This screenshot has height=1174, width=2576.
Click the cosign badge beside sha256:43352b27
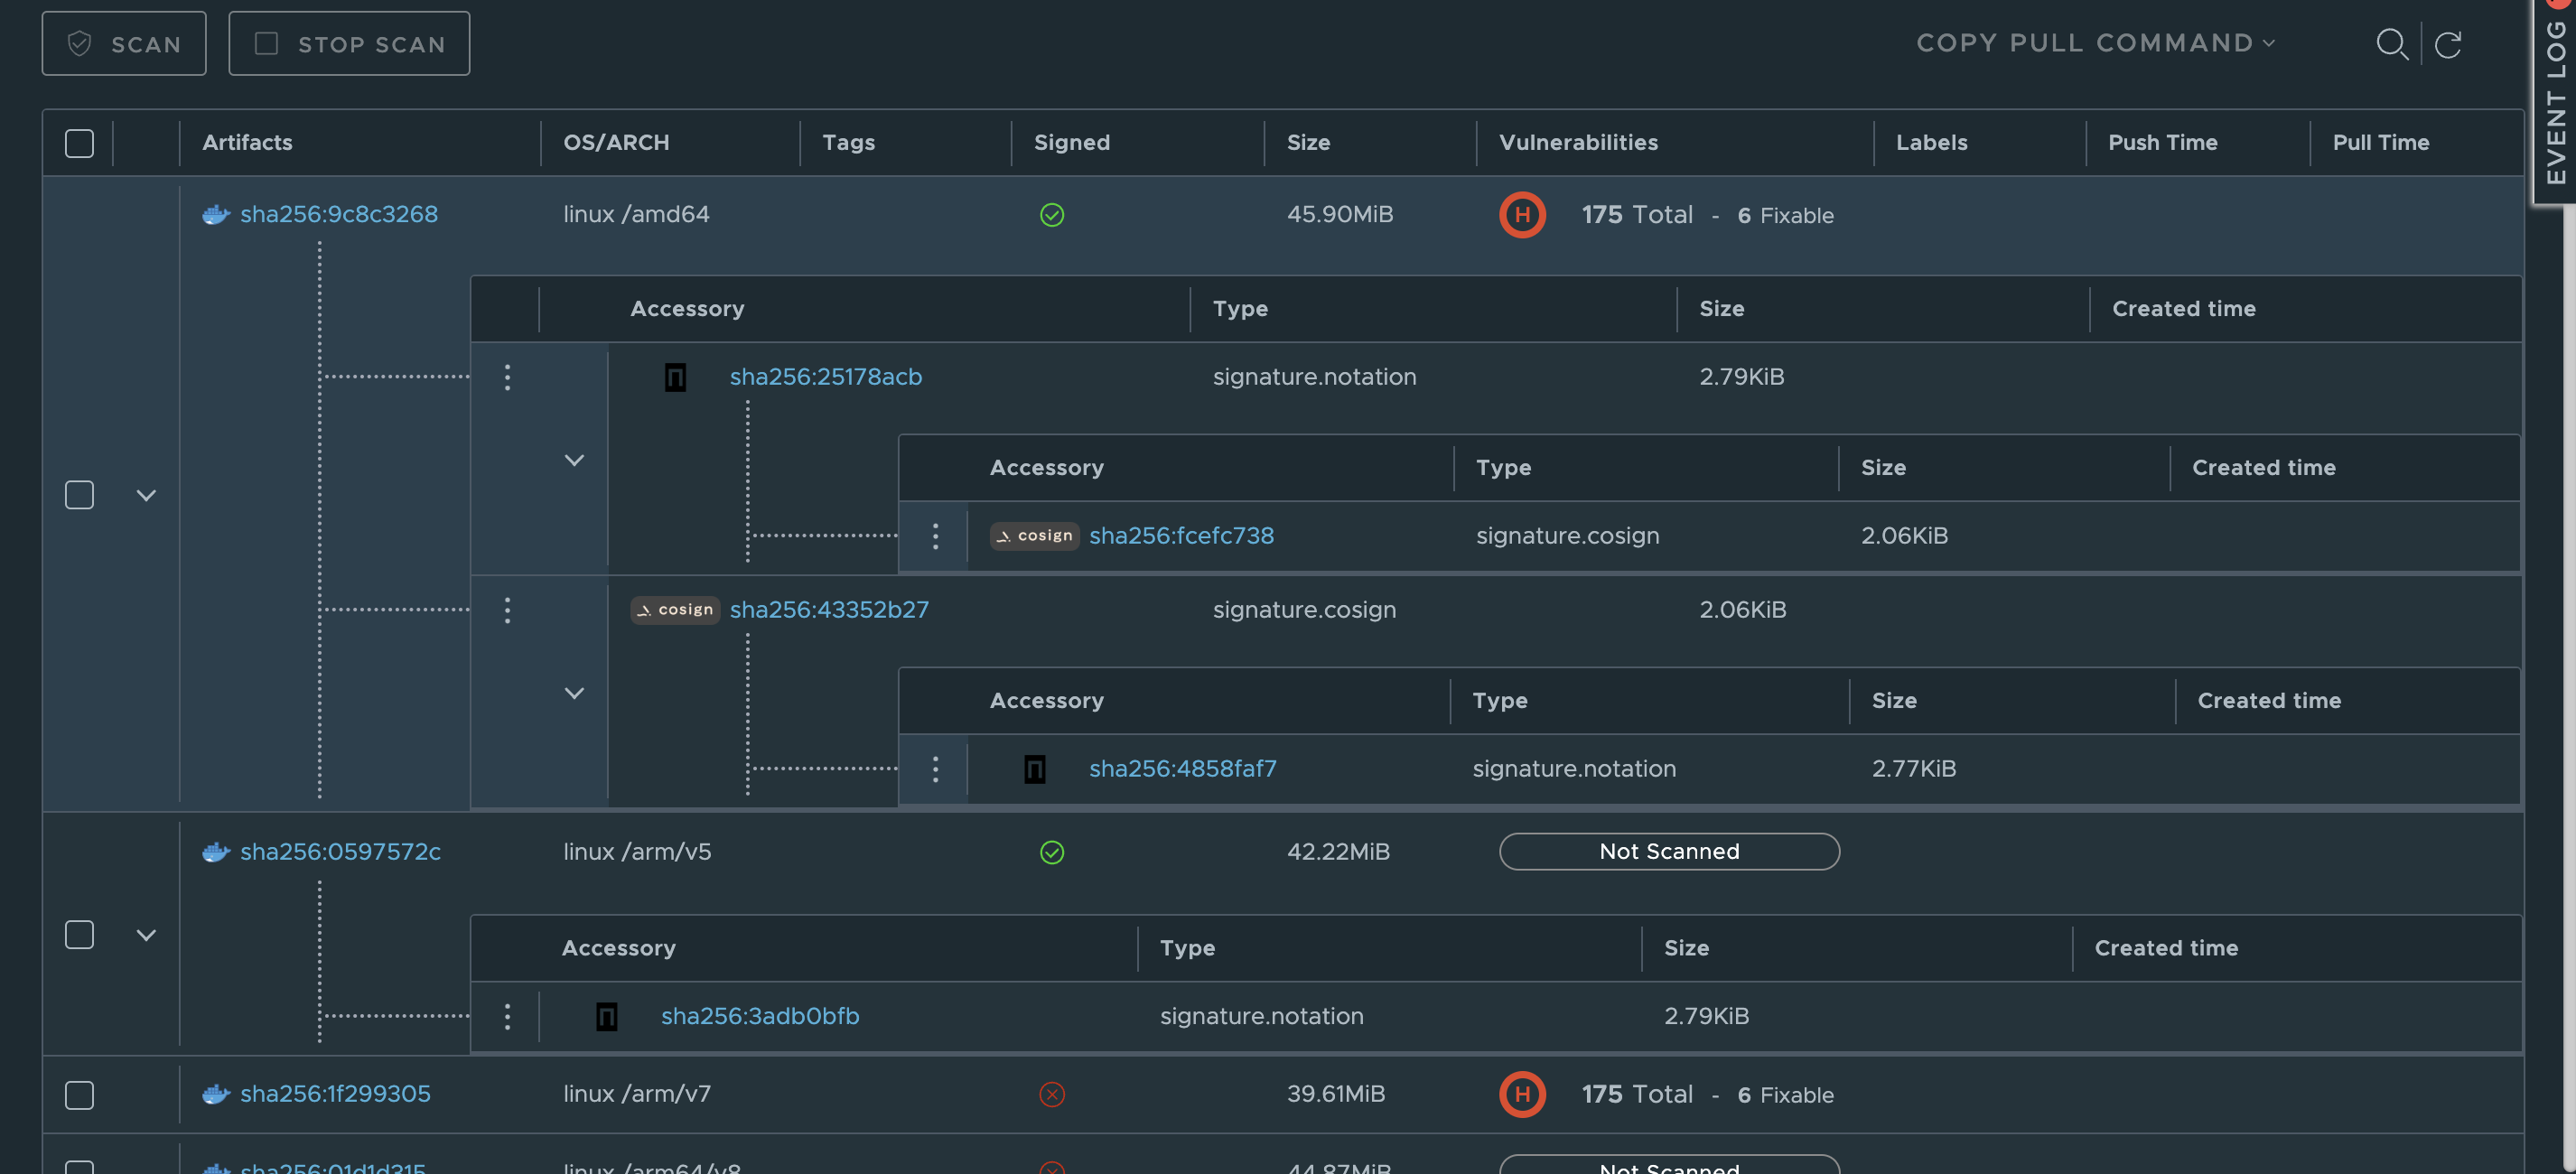pyautogui.click(x=675, y=610)
